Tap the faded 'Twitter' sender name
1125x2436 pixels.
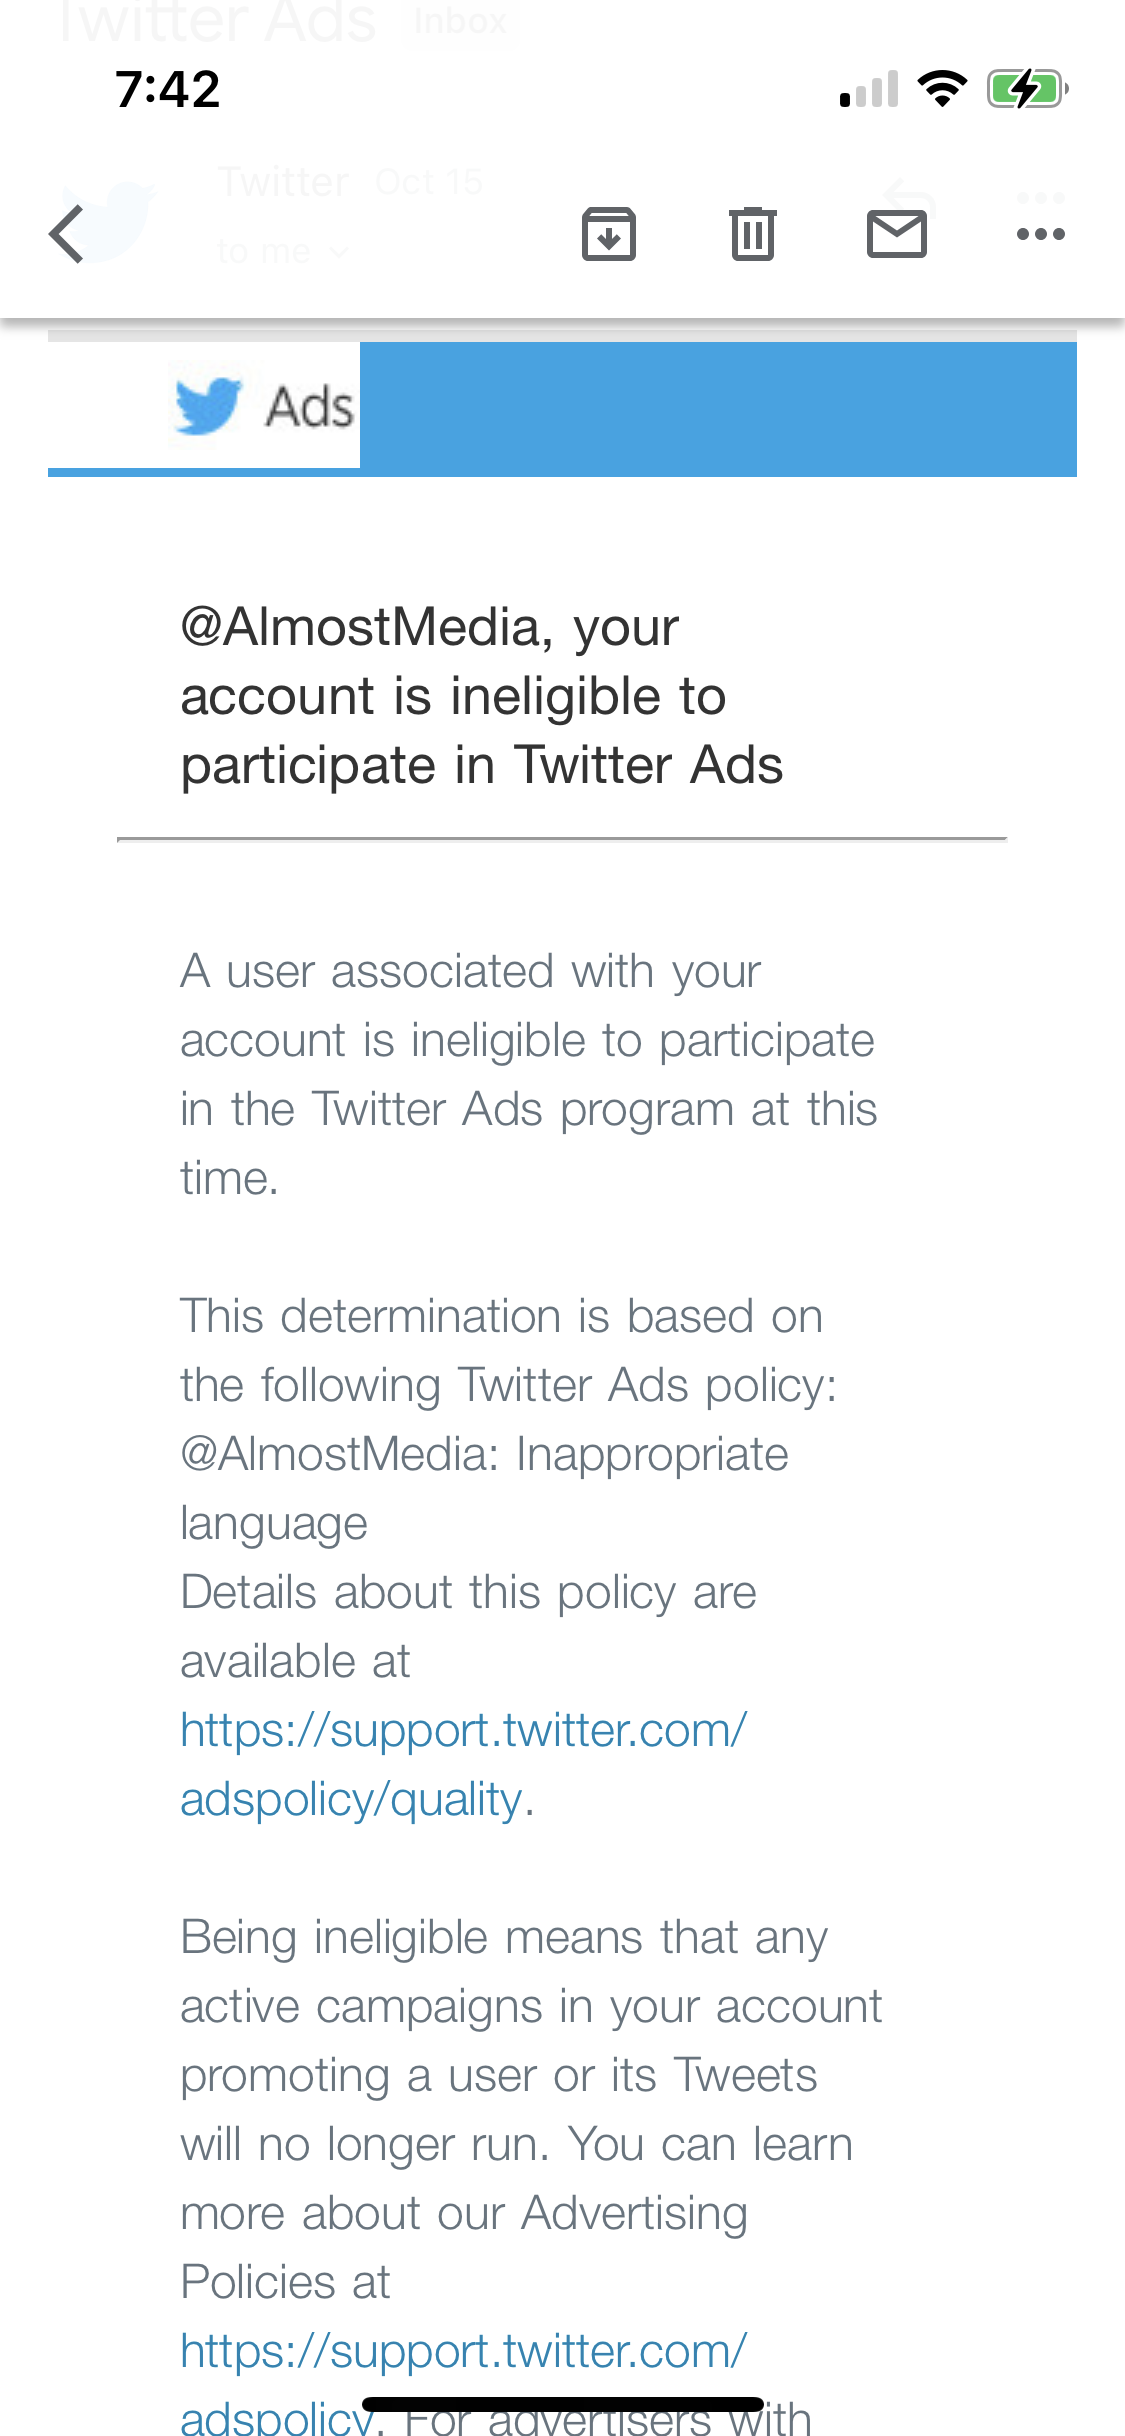click(x=284, y=182)
